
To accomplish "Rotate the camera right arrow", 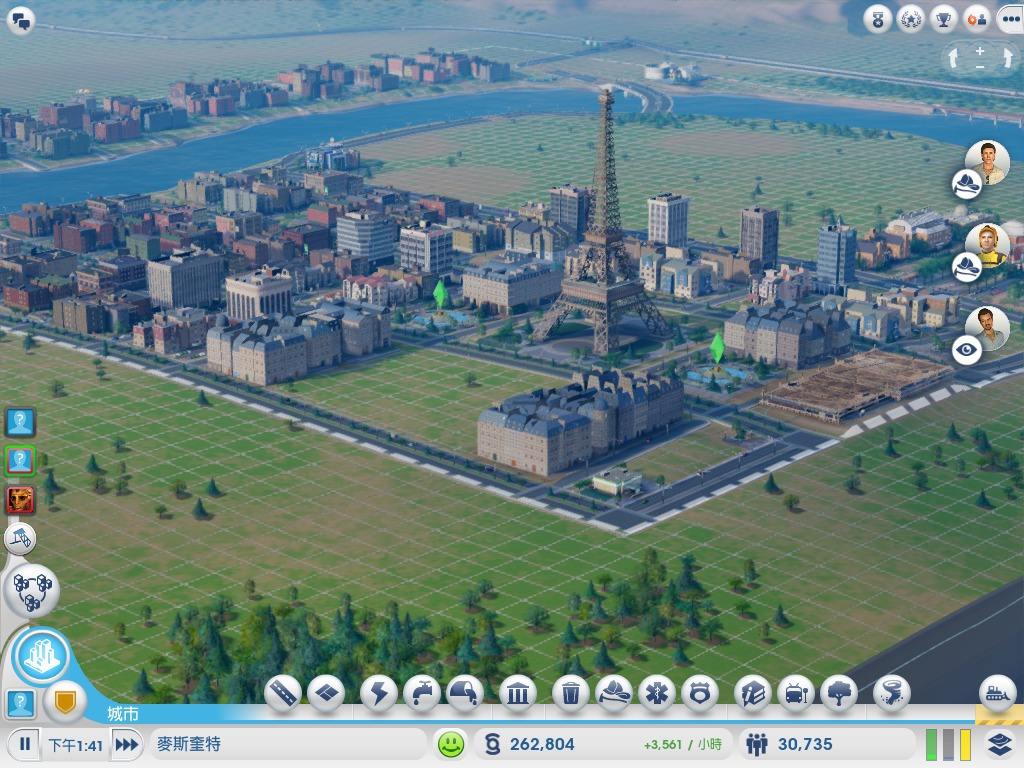I will (1006, 59).
